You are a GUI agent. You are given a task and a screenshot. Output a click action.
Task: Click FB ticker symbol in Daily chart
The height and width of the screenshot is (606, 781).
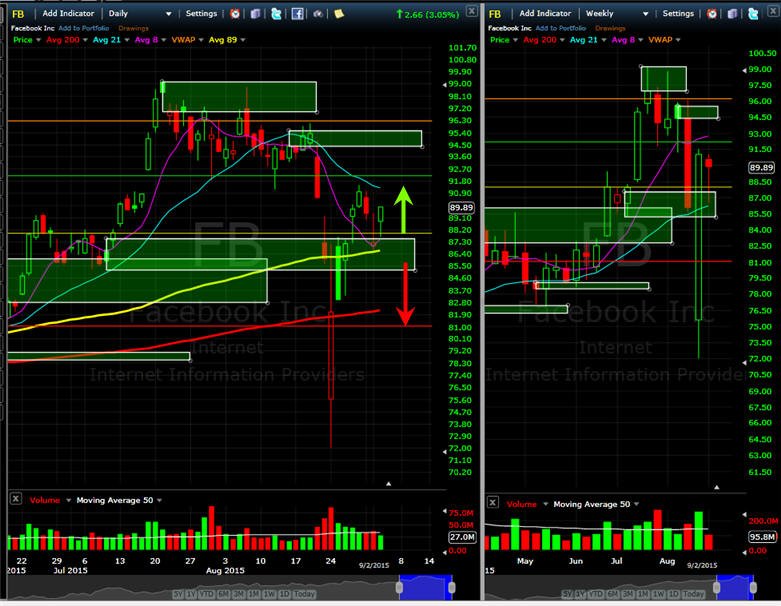(18, 14)
